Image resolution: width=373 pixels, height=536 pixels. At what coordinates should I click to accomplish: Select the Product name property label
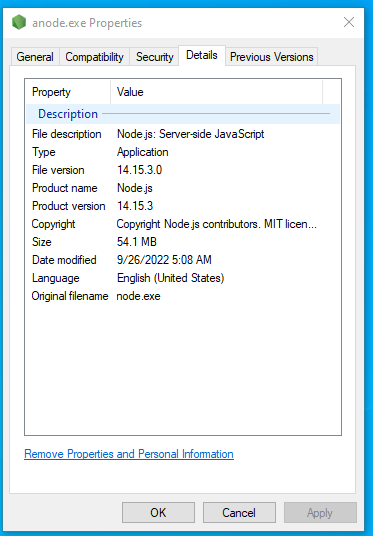(65, 188)
